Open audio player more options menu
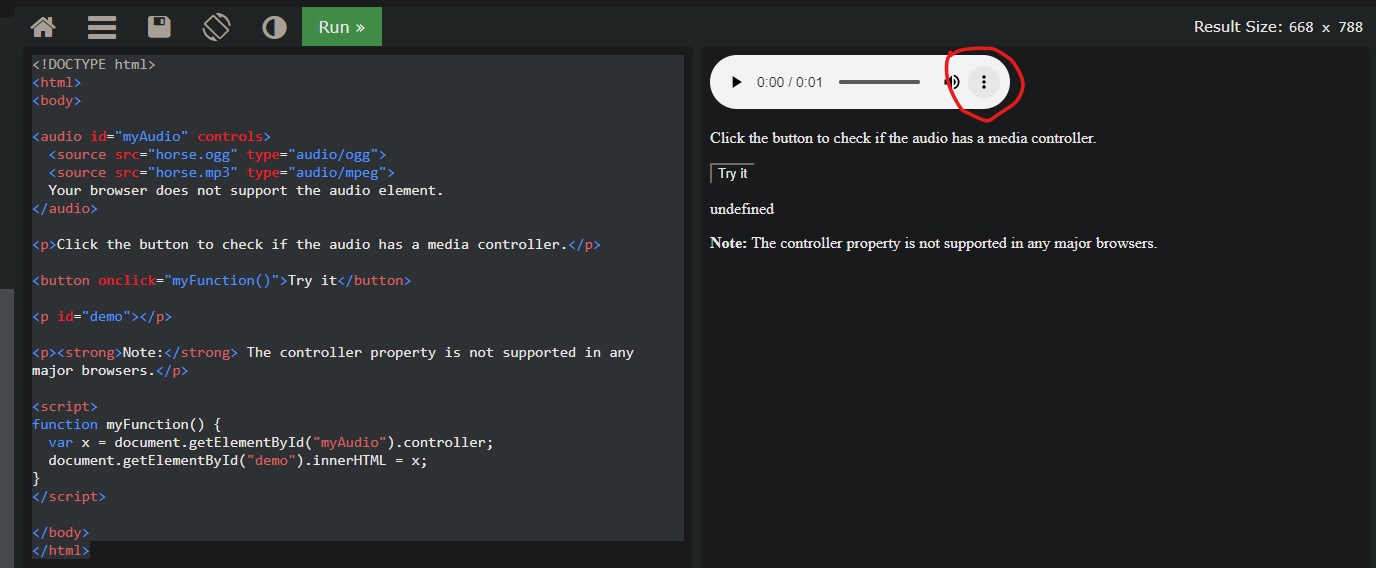This screenshot has height=568, width=1376. (x=984, y=82)
